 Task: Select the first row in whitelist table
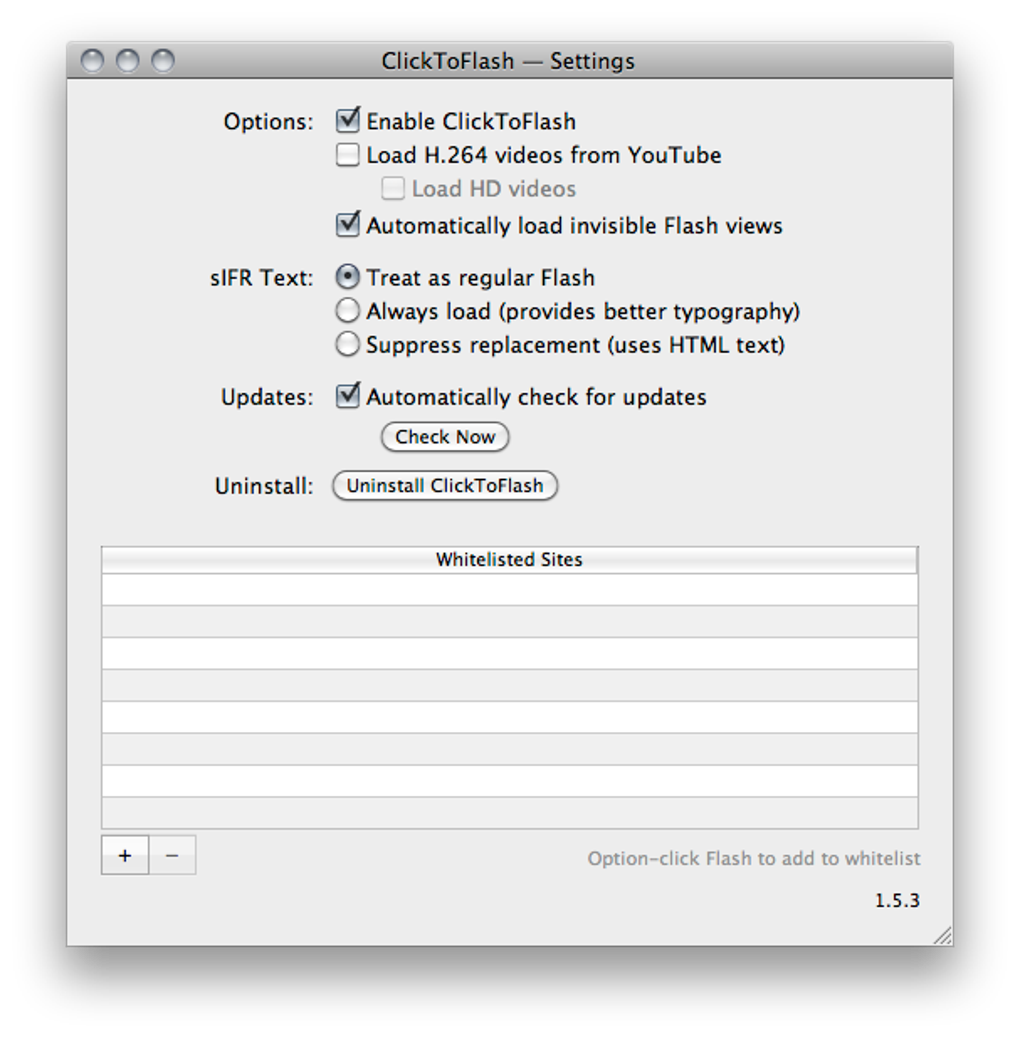pos(510,589)
